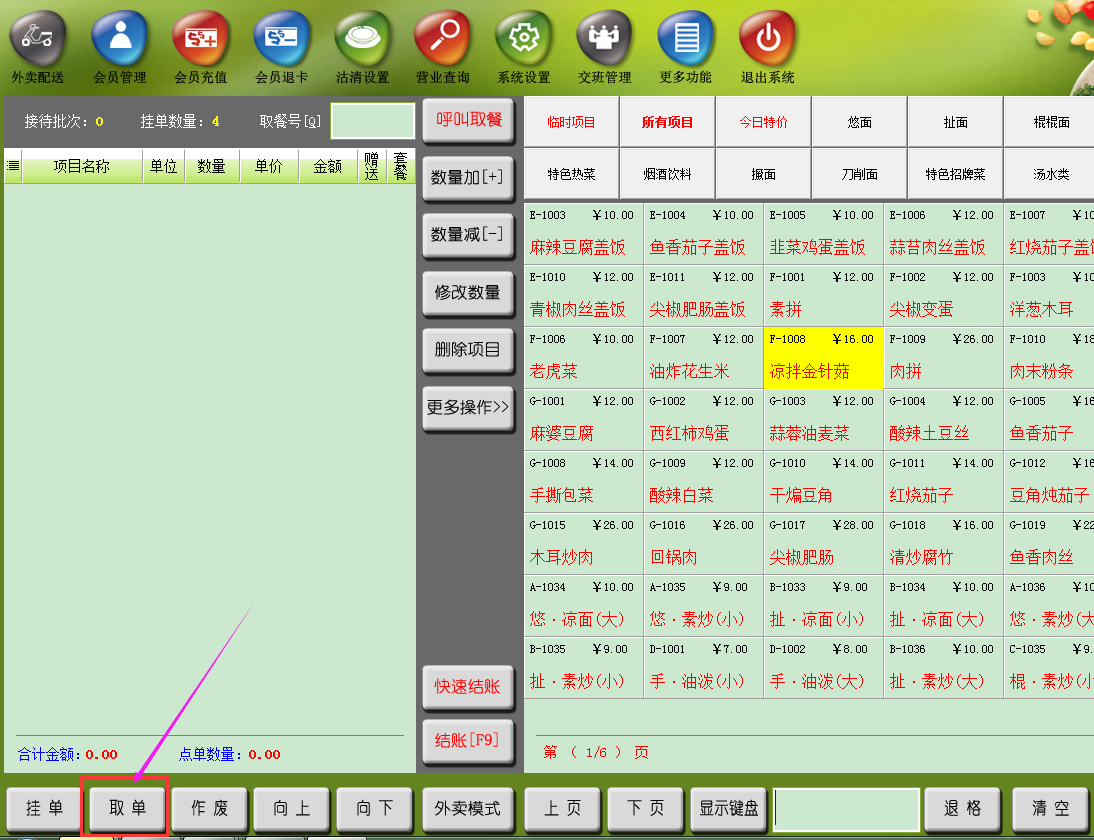Click the 会员退卡 card refund icon

click(x=281, y=38)
